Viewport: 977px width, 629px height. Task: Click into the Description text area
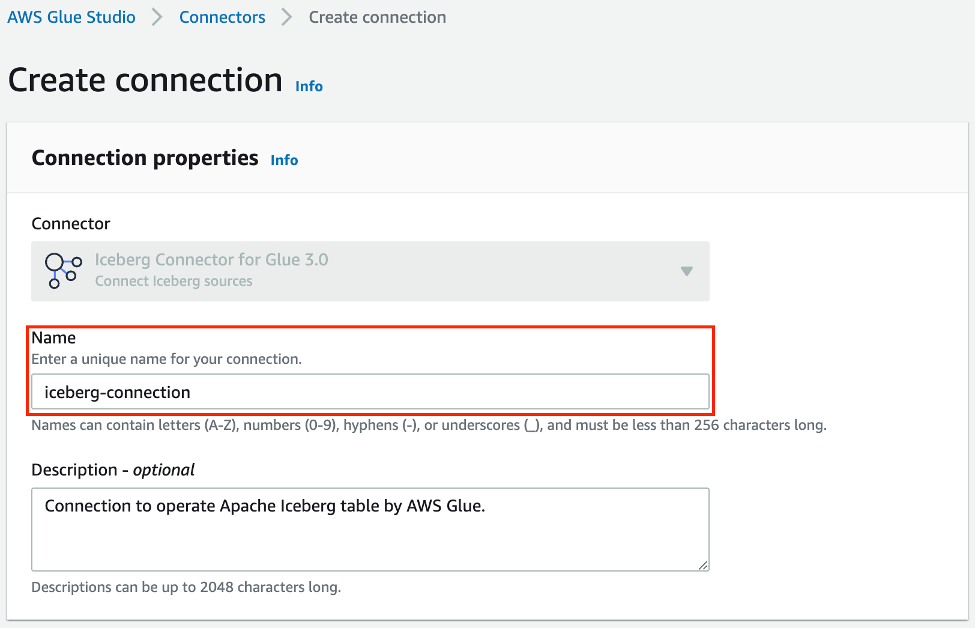pyautogui.click(x=370, y=529)
